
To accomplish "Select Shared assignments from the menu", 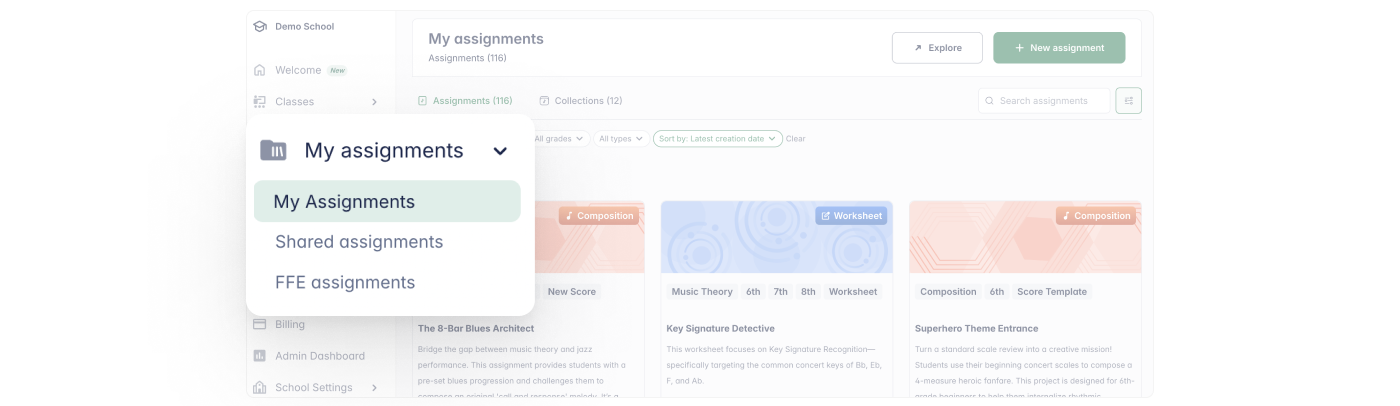I will tap(359, 242).
